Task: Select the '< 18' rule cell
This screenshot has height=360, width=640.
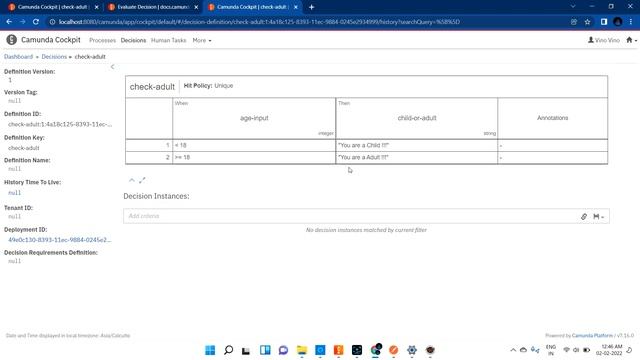Action: point(254,145)
